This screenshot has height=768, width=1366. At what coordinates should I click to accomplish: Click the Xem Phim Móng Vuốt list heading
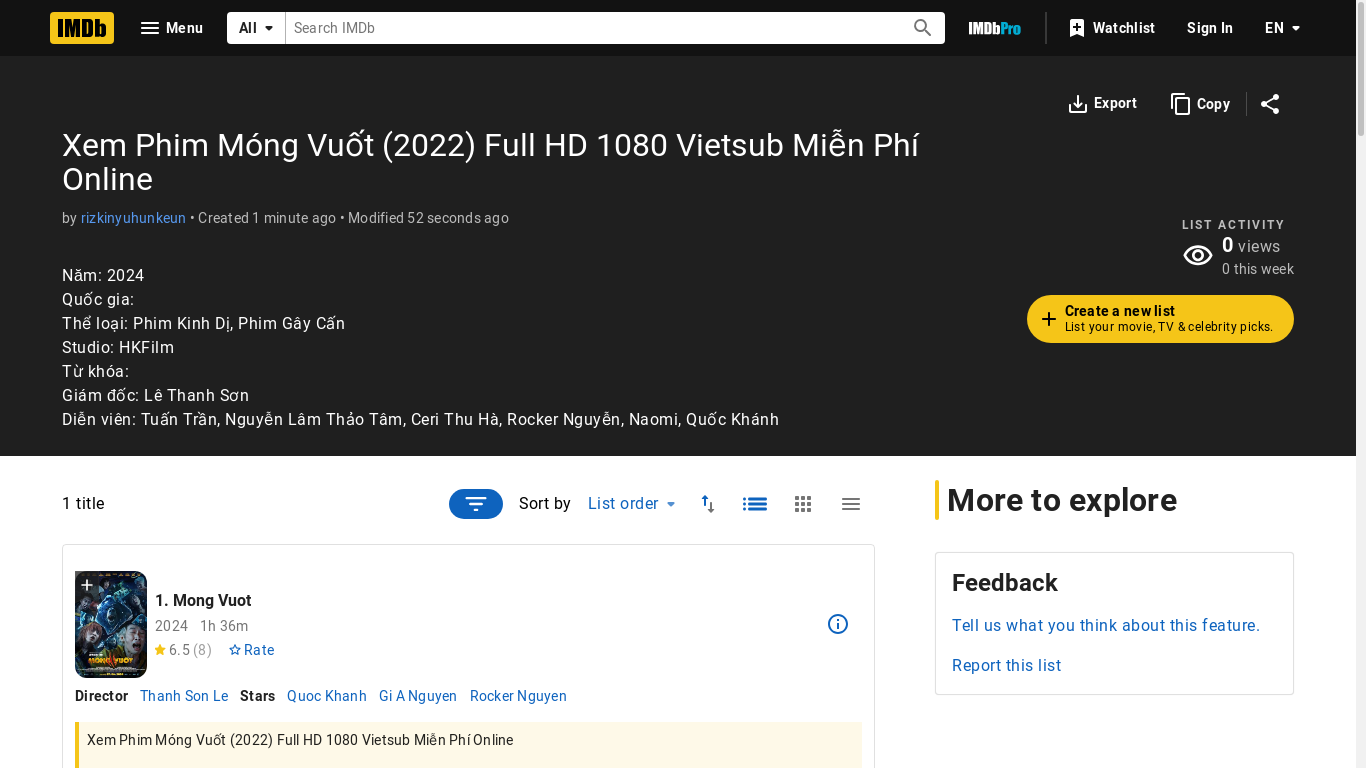[x=490, y=162]
